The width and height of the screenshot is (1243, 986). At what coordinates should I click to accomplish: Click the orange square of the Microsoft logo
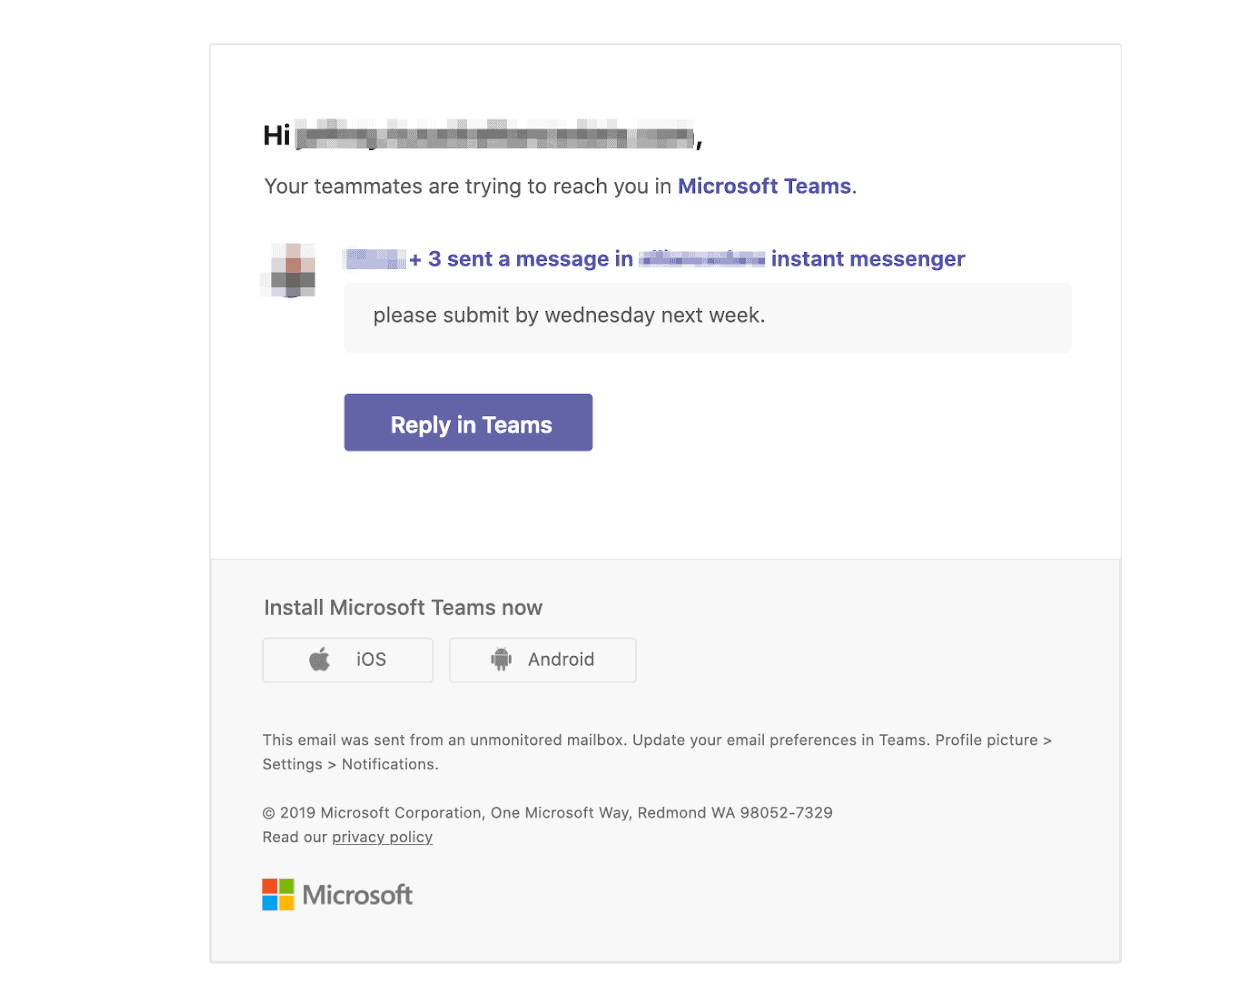[x=268, y=885]
